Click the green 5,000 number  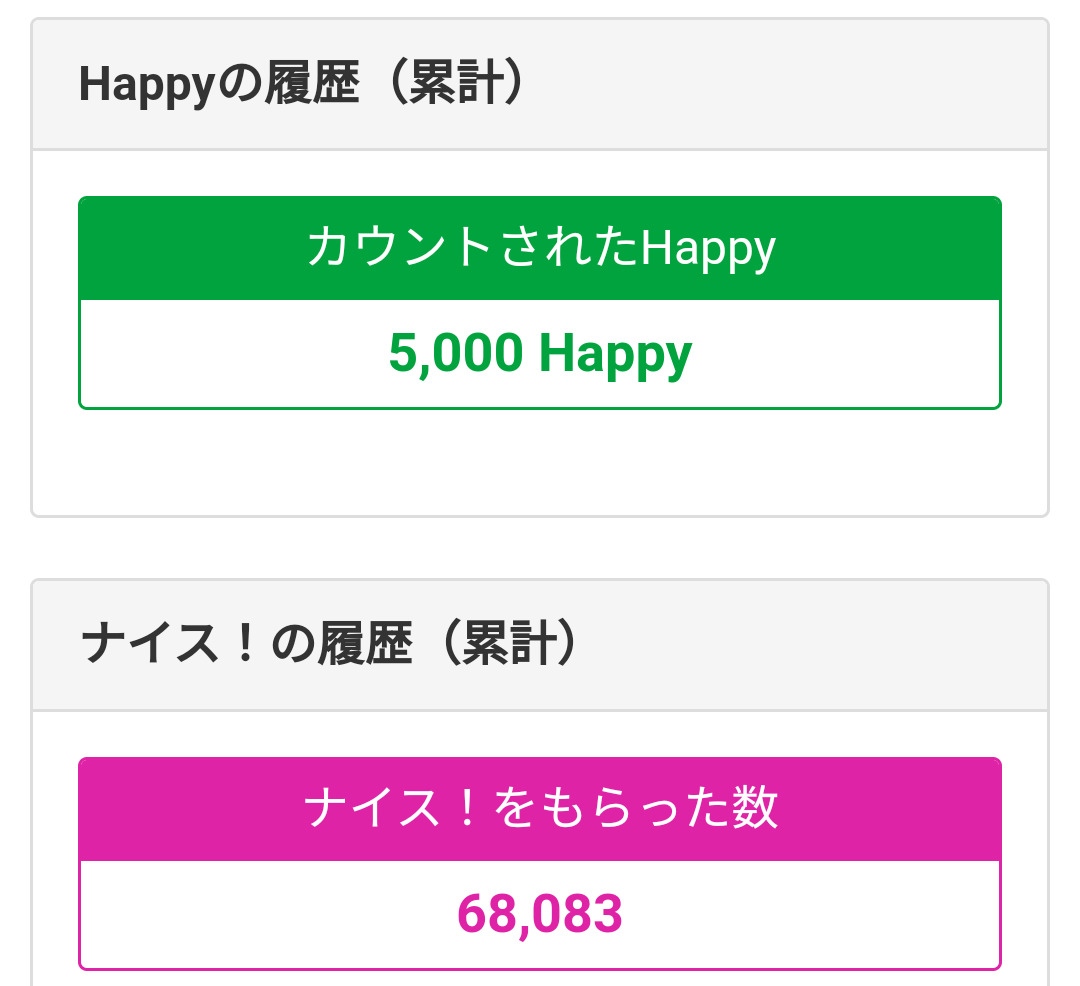[x=455, y=354]
